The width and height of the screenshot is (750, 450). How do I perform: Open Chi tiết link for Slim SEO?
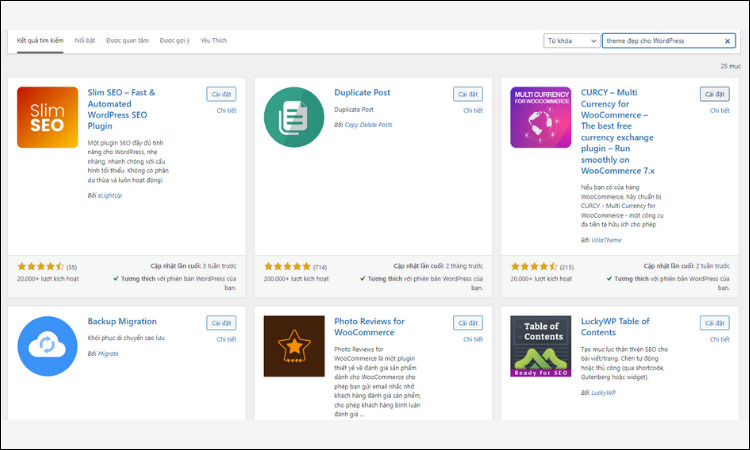coord(226,110)
